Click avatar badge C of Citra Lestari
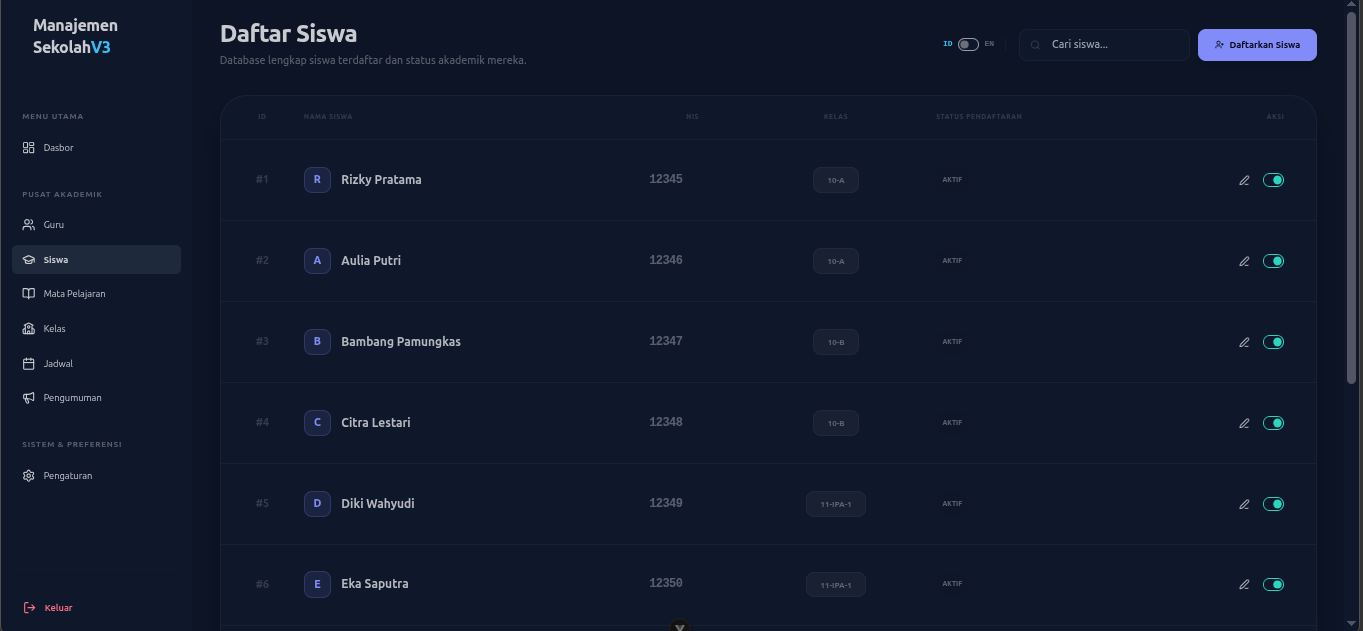This screenshot has width=1363, height=631. (x=317, y=422)
